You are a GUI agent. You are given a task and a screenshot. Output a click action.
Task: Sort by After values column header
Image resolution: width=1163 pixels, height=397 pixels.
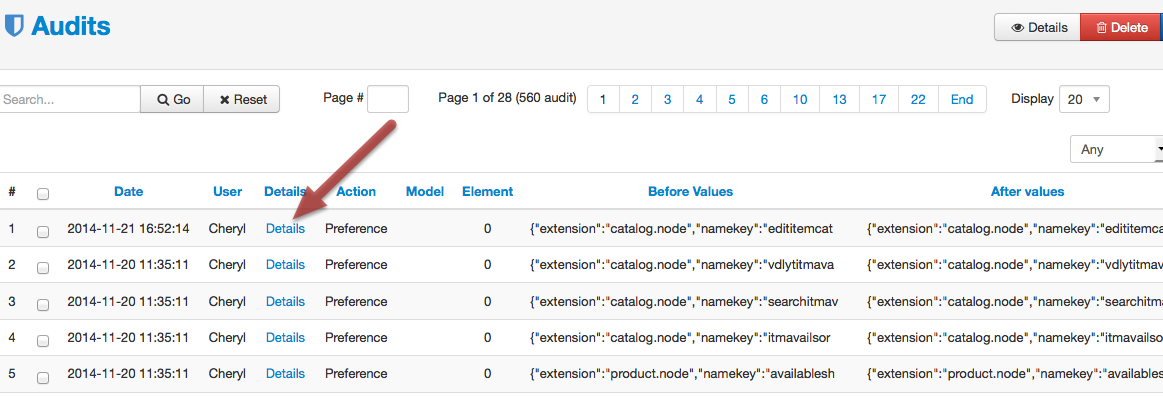pyautogui.click(x=1027, y=191)
